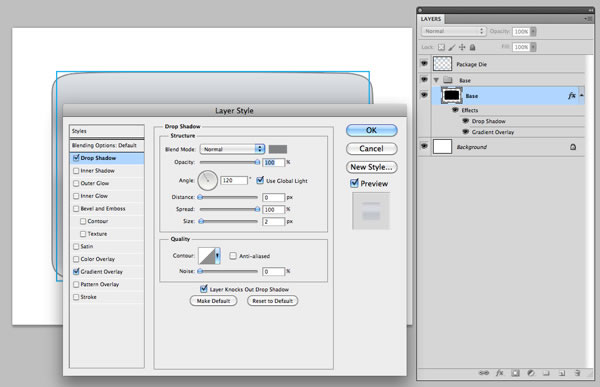Click the lock icon on Background layer
The width and height of the screenshot is (600, 387).
tap(573, 147)
